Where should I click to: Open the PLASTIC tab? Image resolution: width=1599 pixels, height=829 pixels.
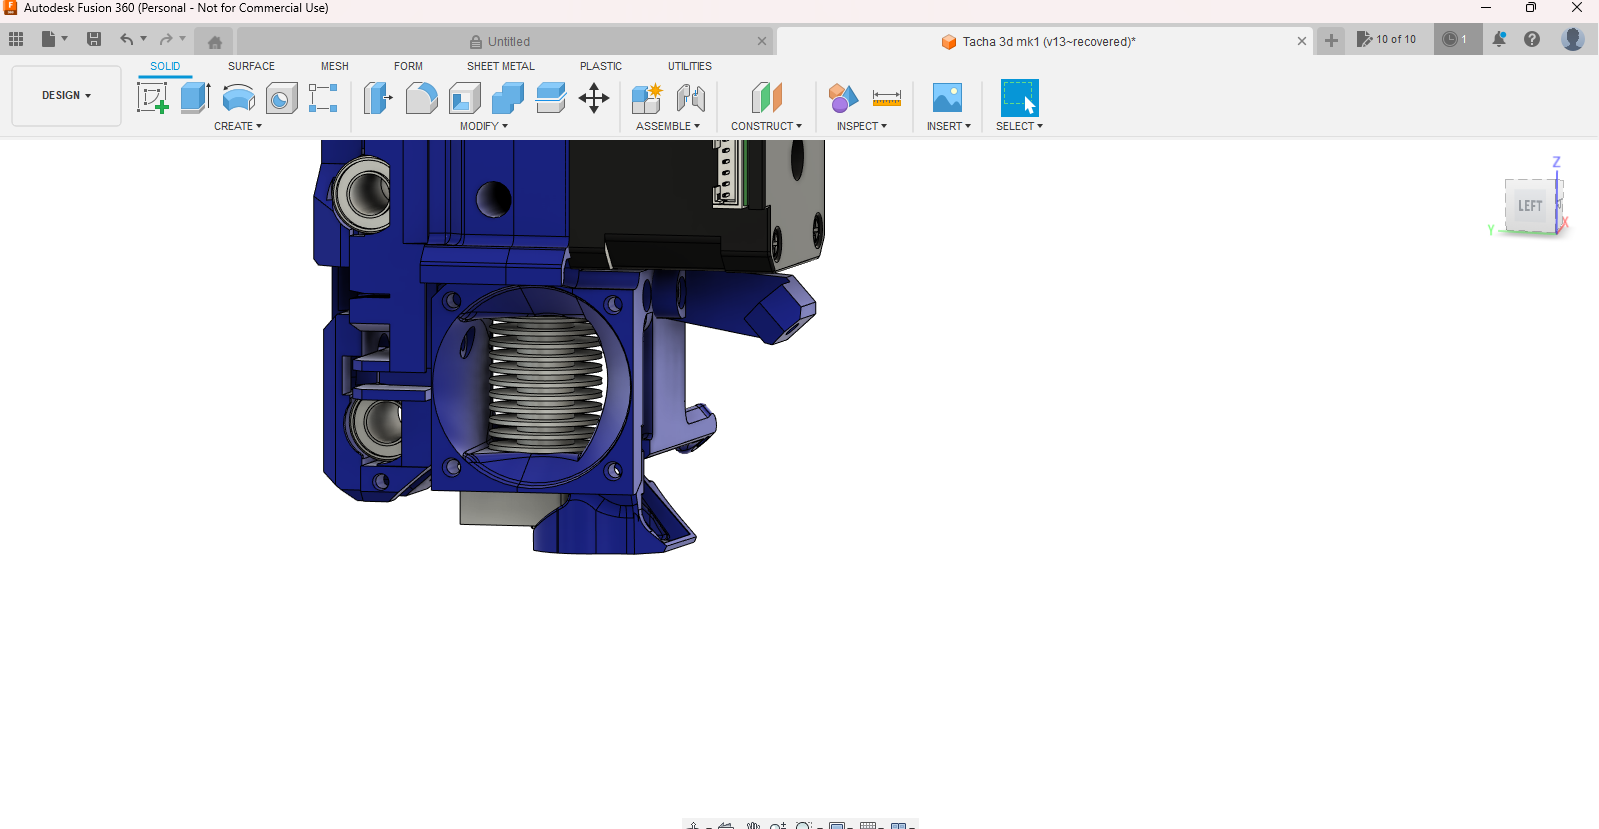(x=601, y=67)
